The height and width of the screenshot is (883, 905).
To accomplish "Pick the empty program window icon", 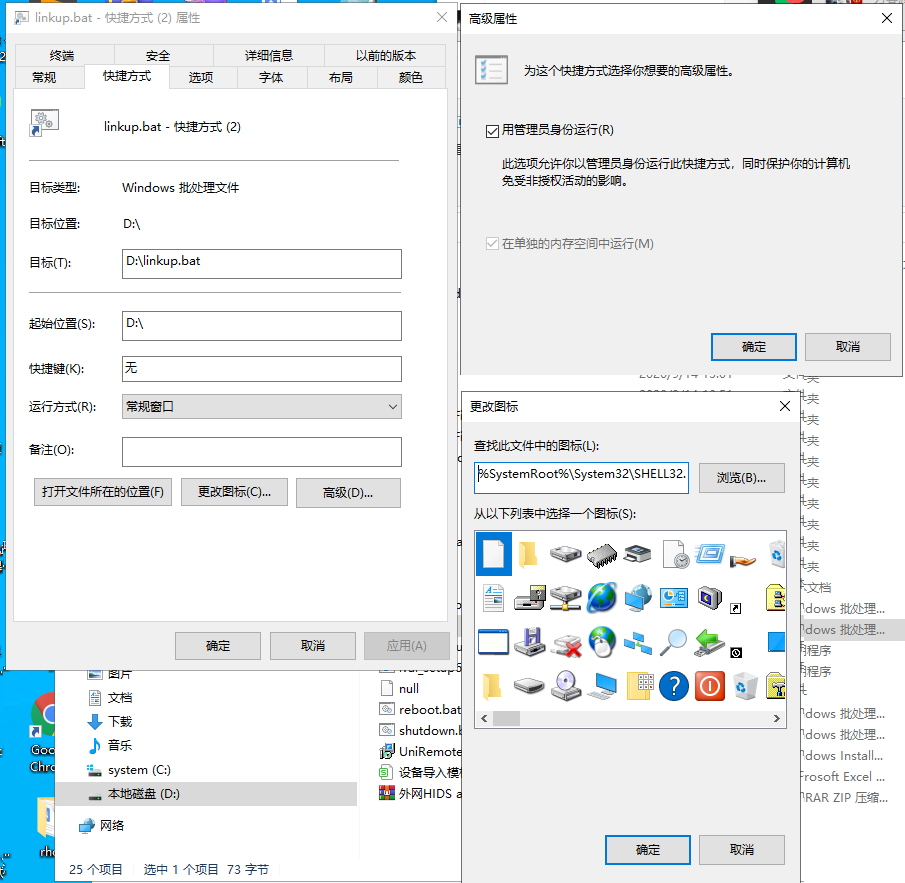I will [493, 642].
